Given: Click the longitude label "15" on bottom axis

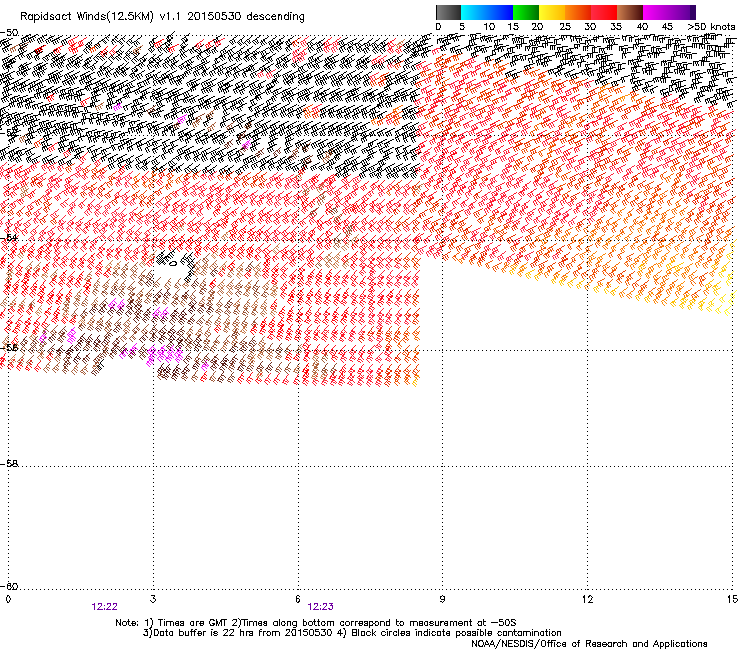Looking at the screenshot, I should 732,599.
